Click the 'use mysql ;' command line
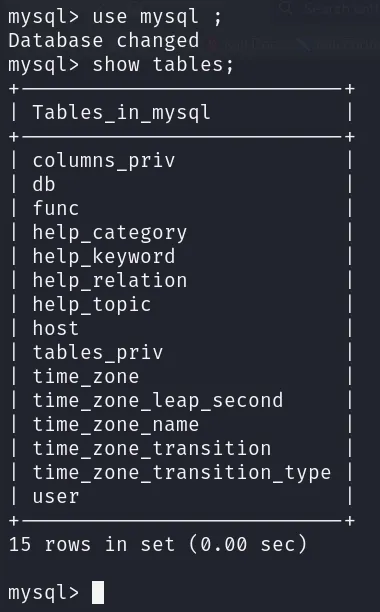Image resolution: width=380 pixels, height=612 pixels. pyautogui.click(x=115, y=17)
